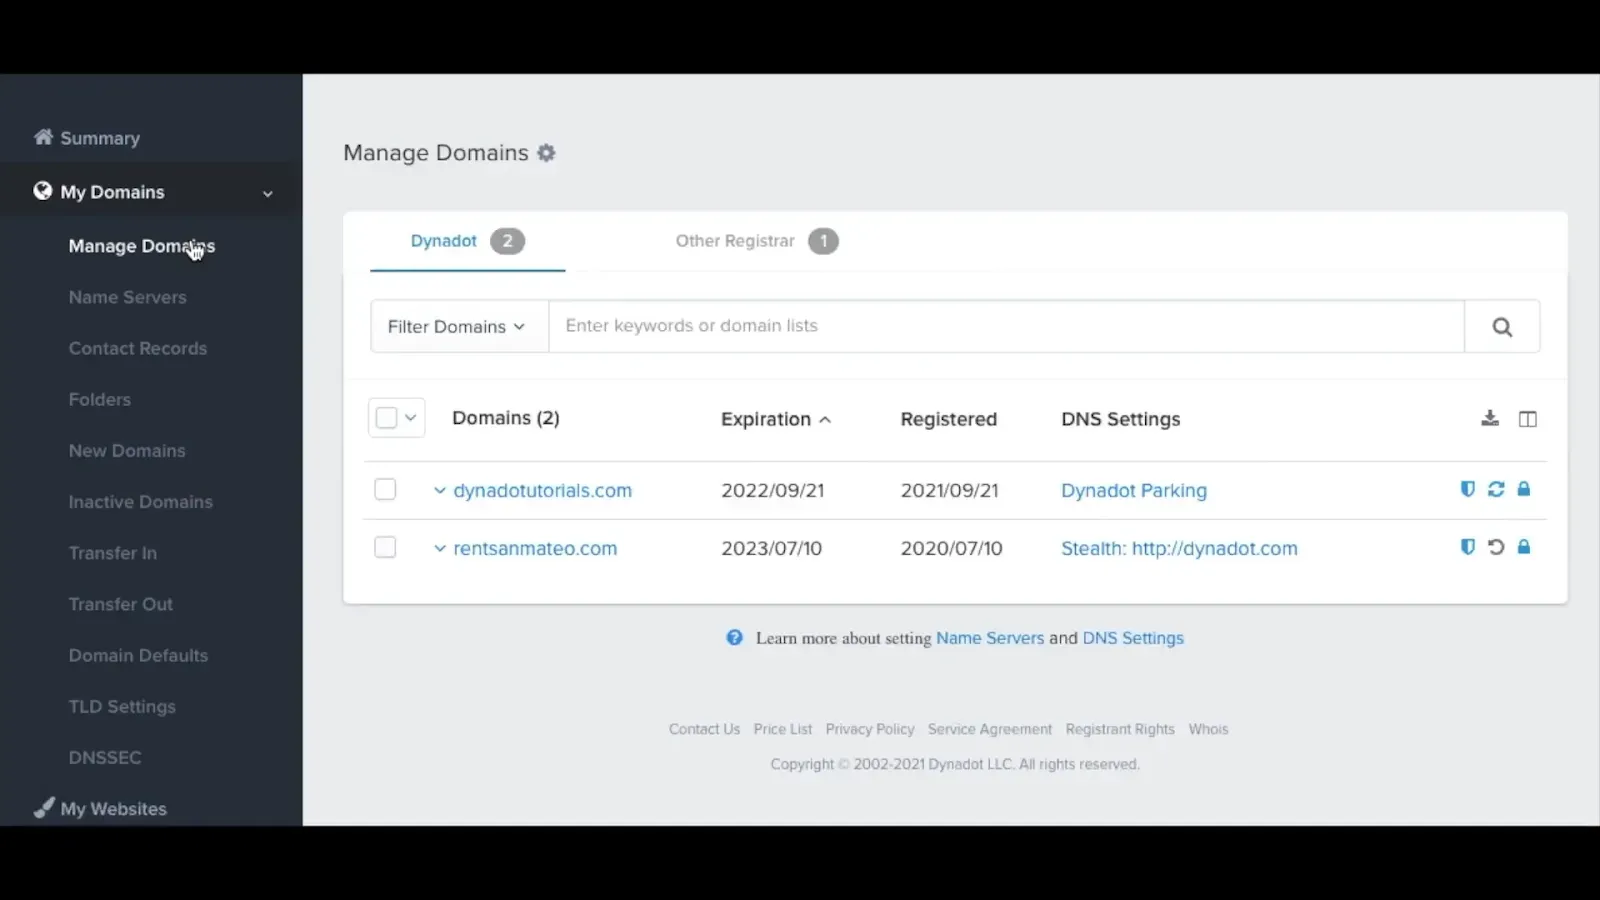Open the Privacy Policy footer link
The height and width of the screenshot is (900, 1600).
[x=870, y=729]
